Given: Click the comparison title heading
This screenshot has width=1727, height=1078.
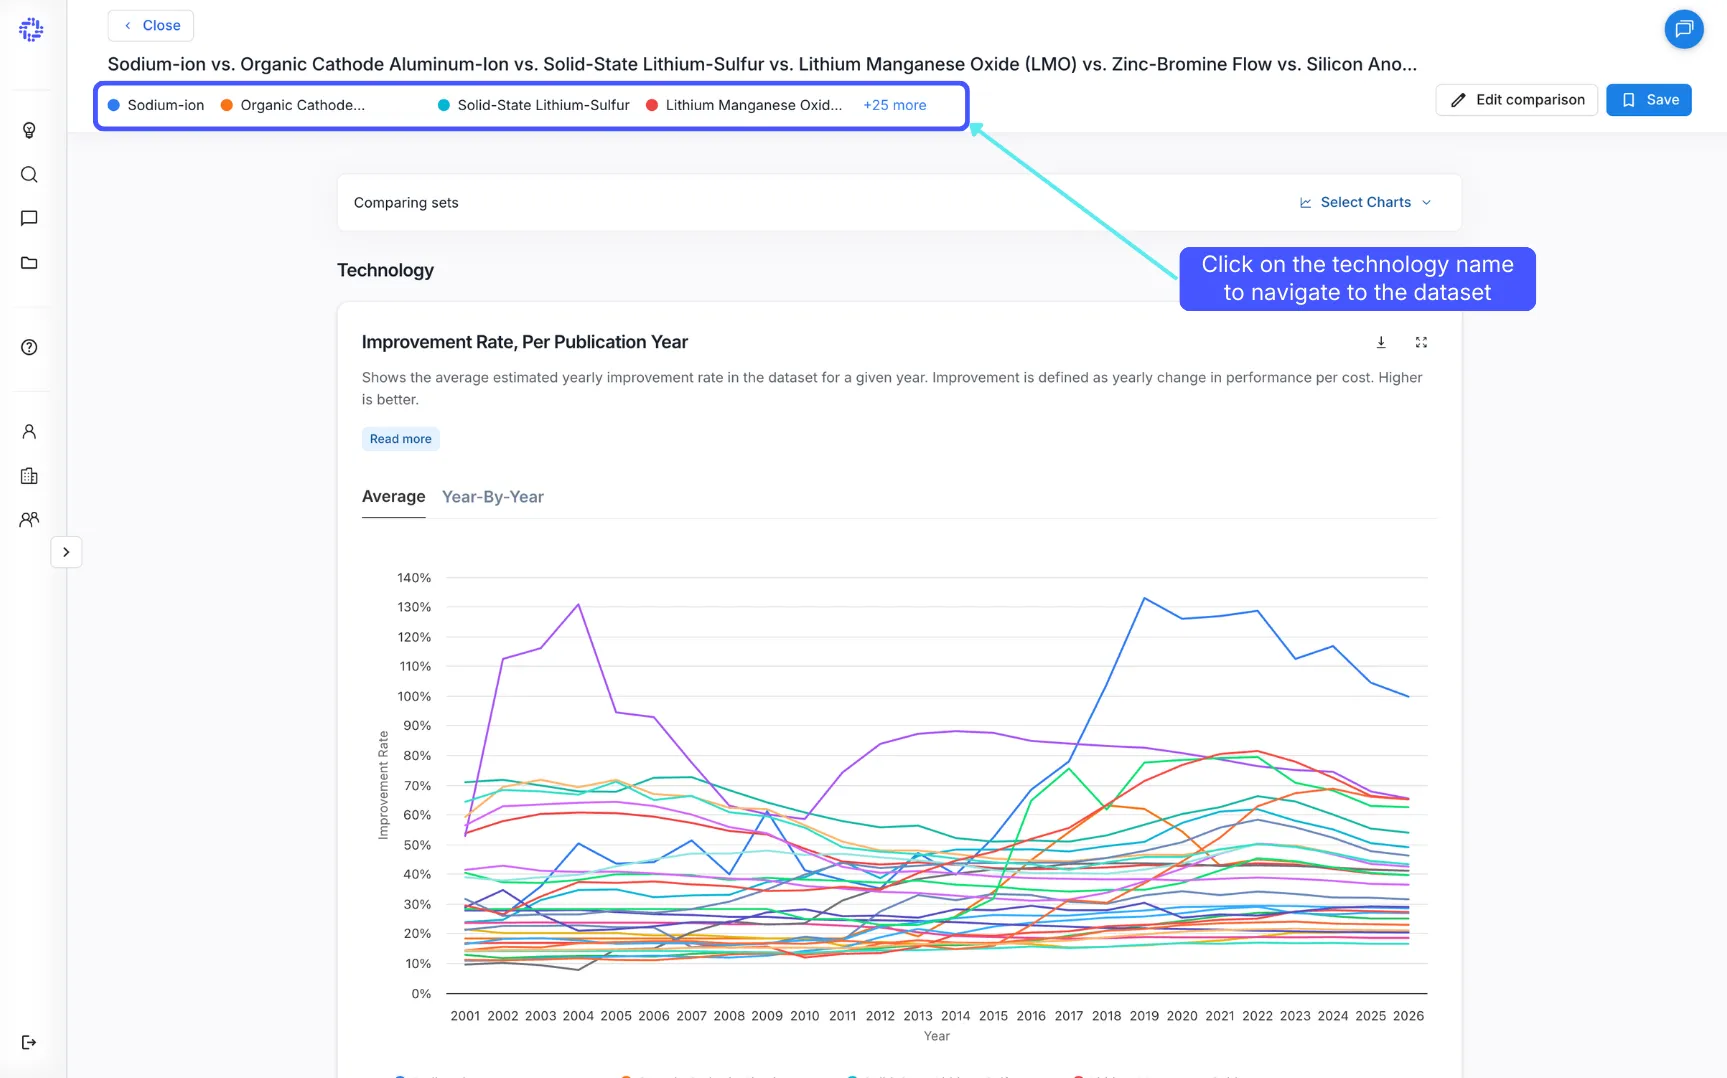Looking at the screenshot, I should [762, 64].
